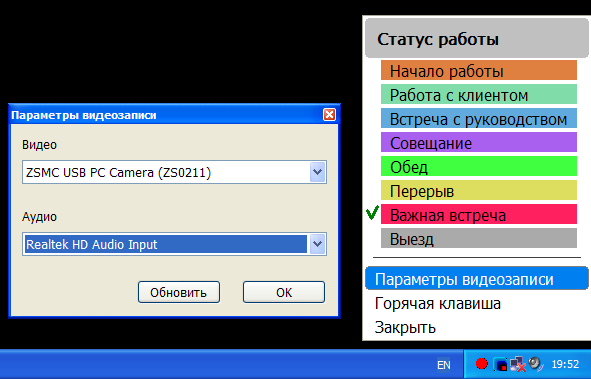
Task: Select the Встреча с руководством status
Action: (479, 119)
